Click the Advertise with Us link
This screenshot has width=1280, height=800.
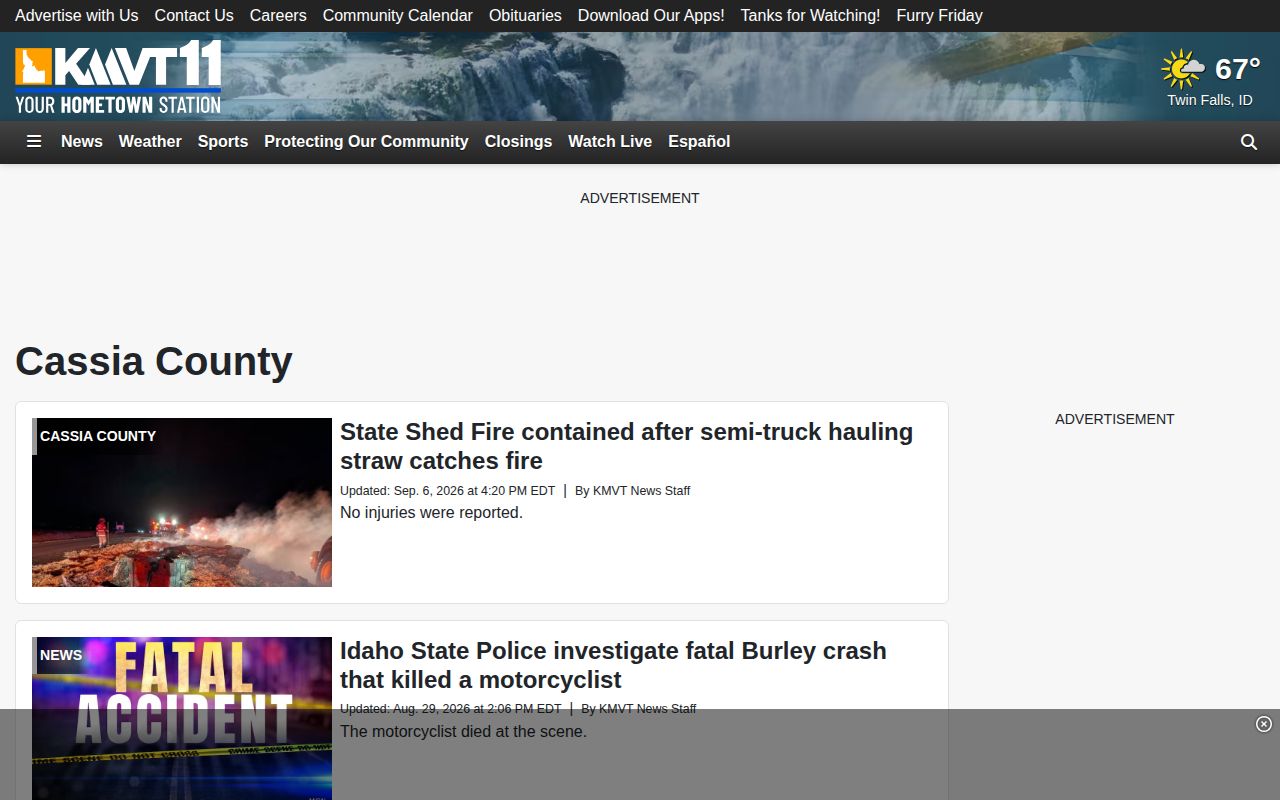coord(77,16)
